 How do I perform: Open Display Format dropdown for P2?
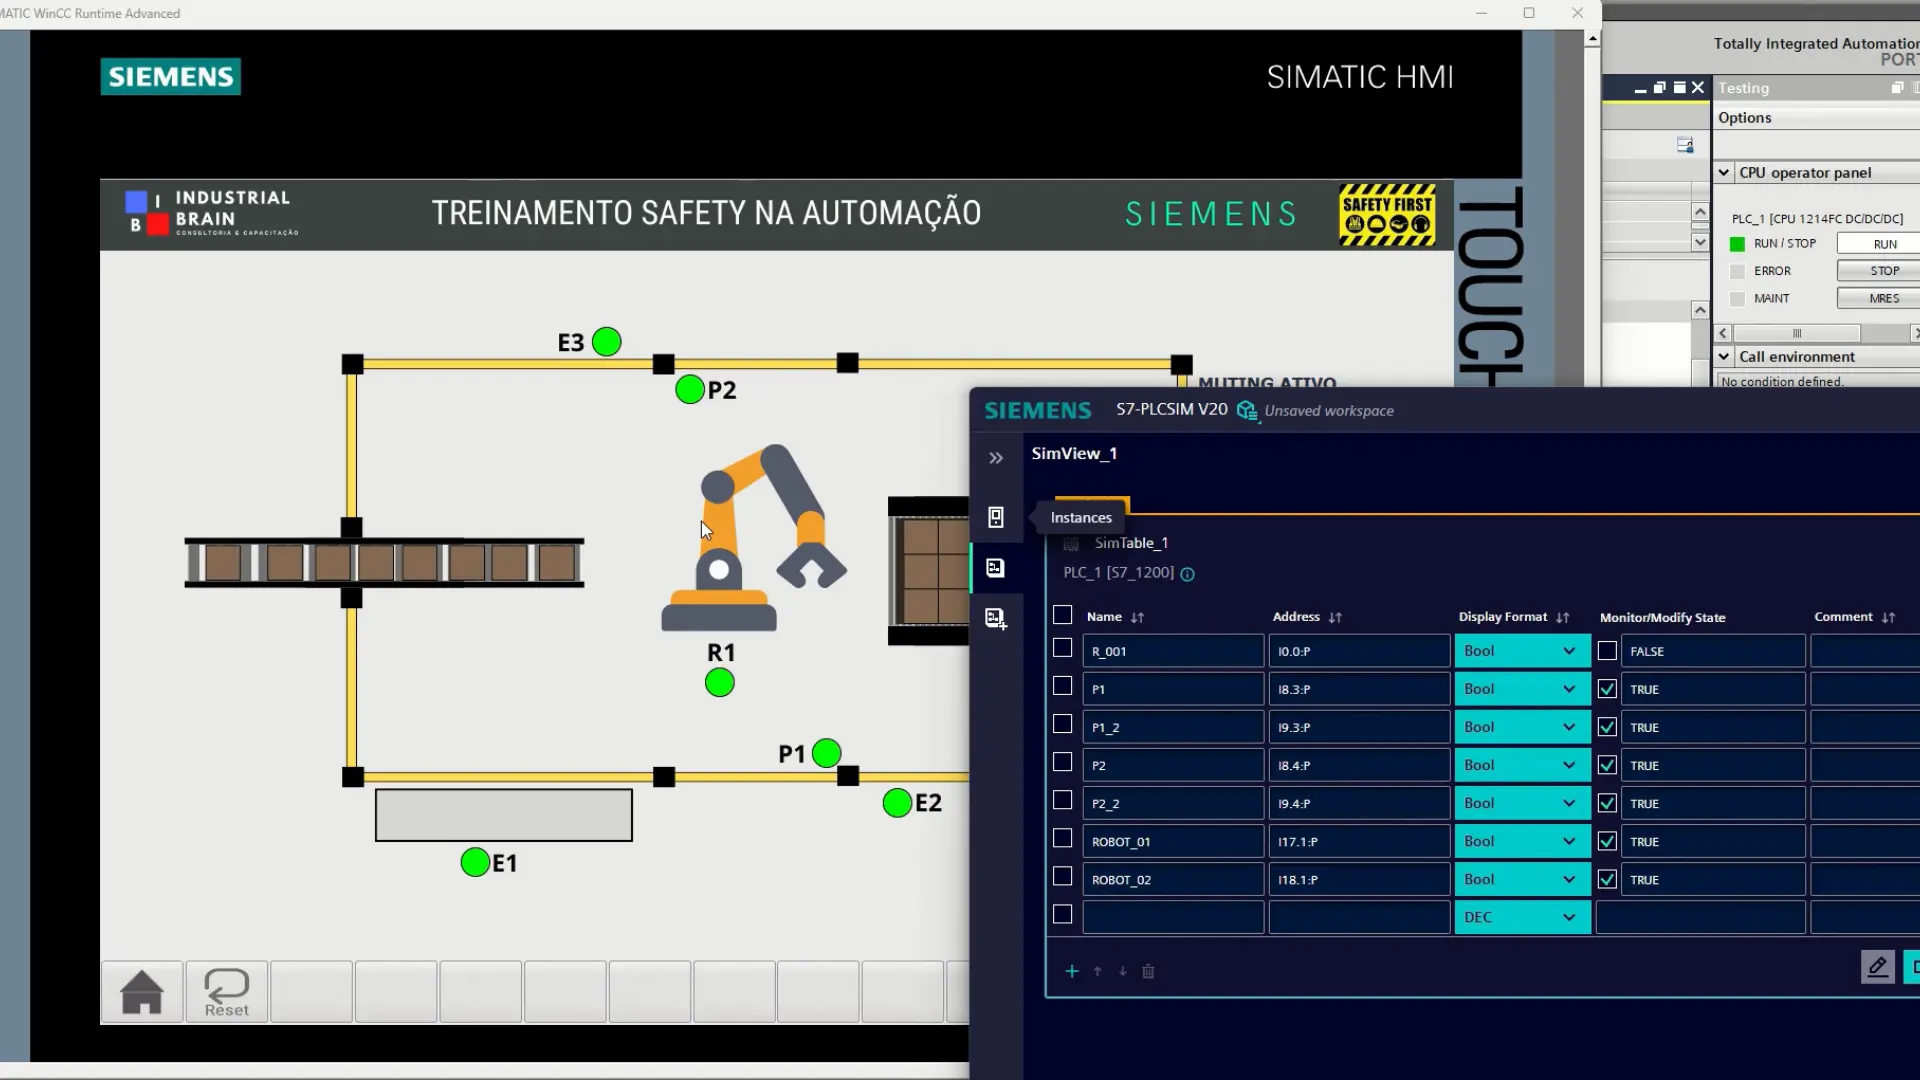pos(1568,766)
